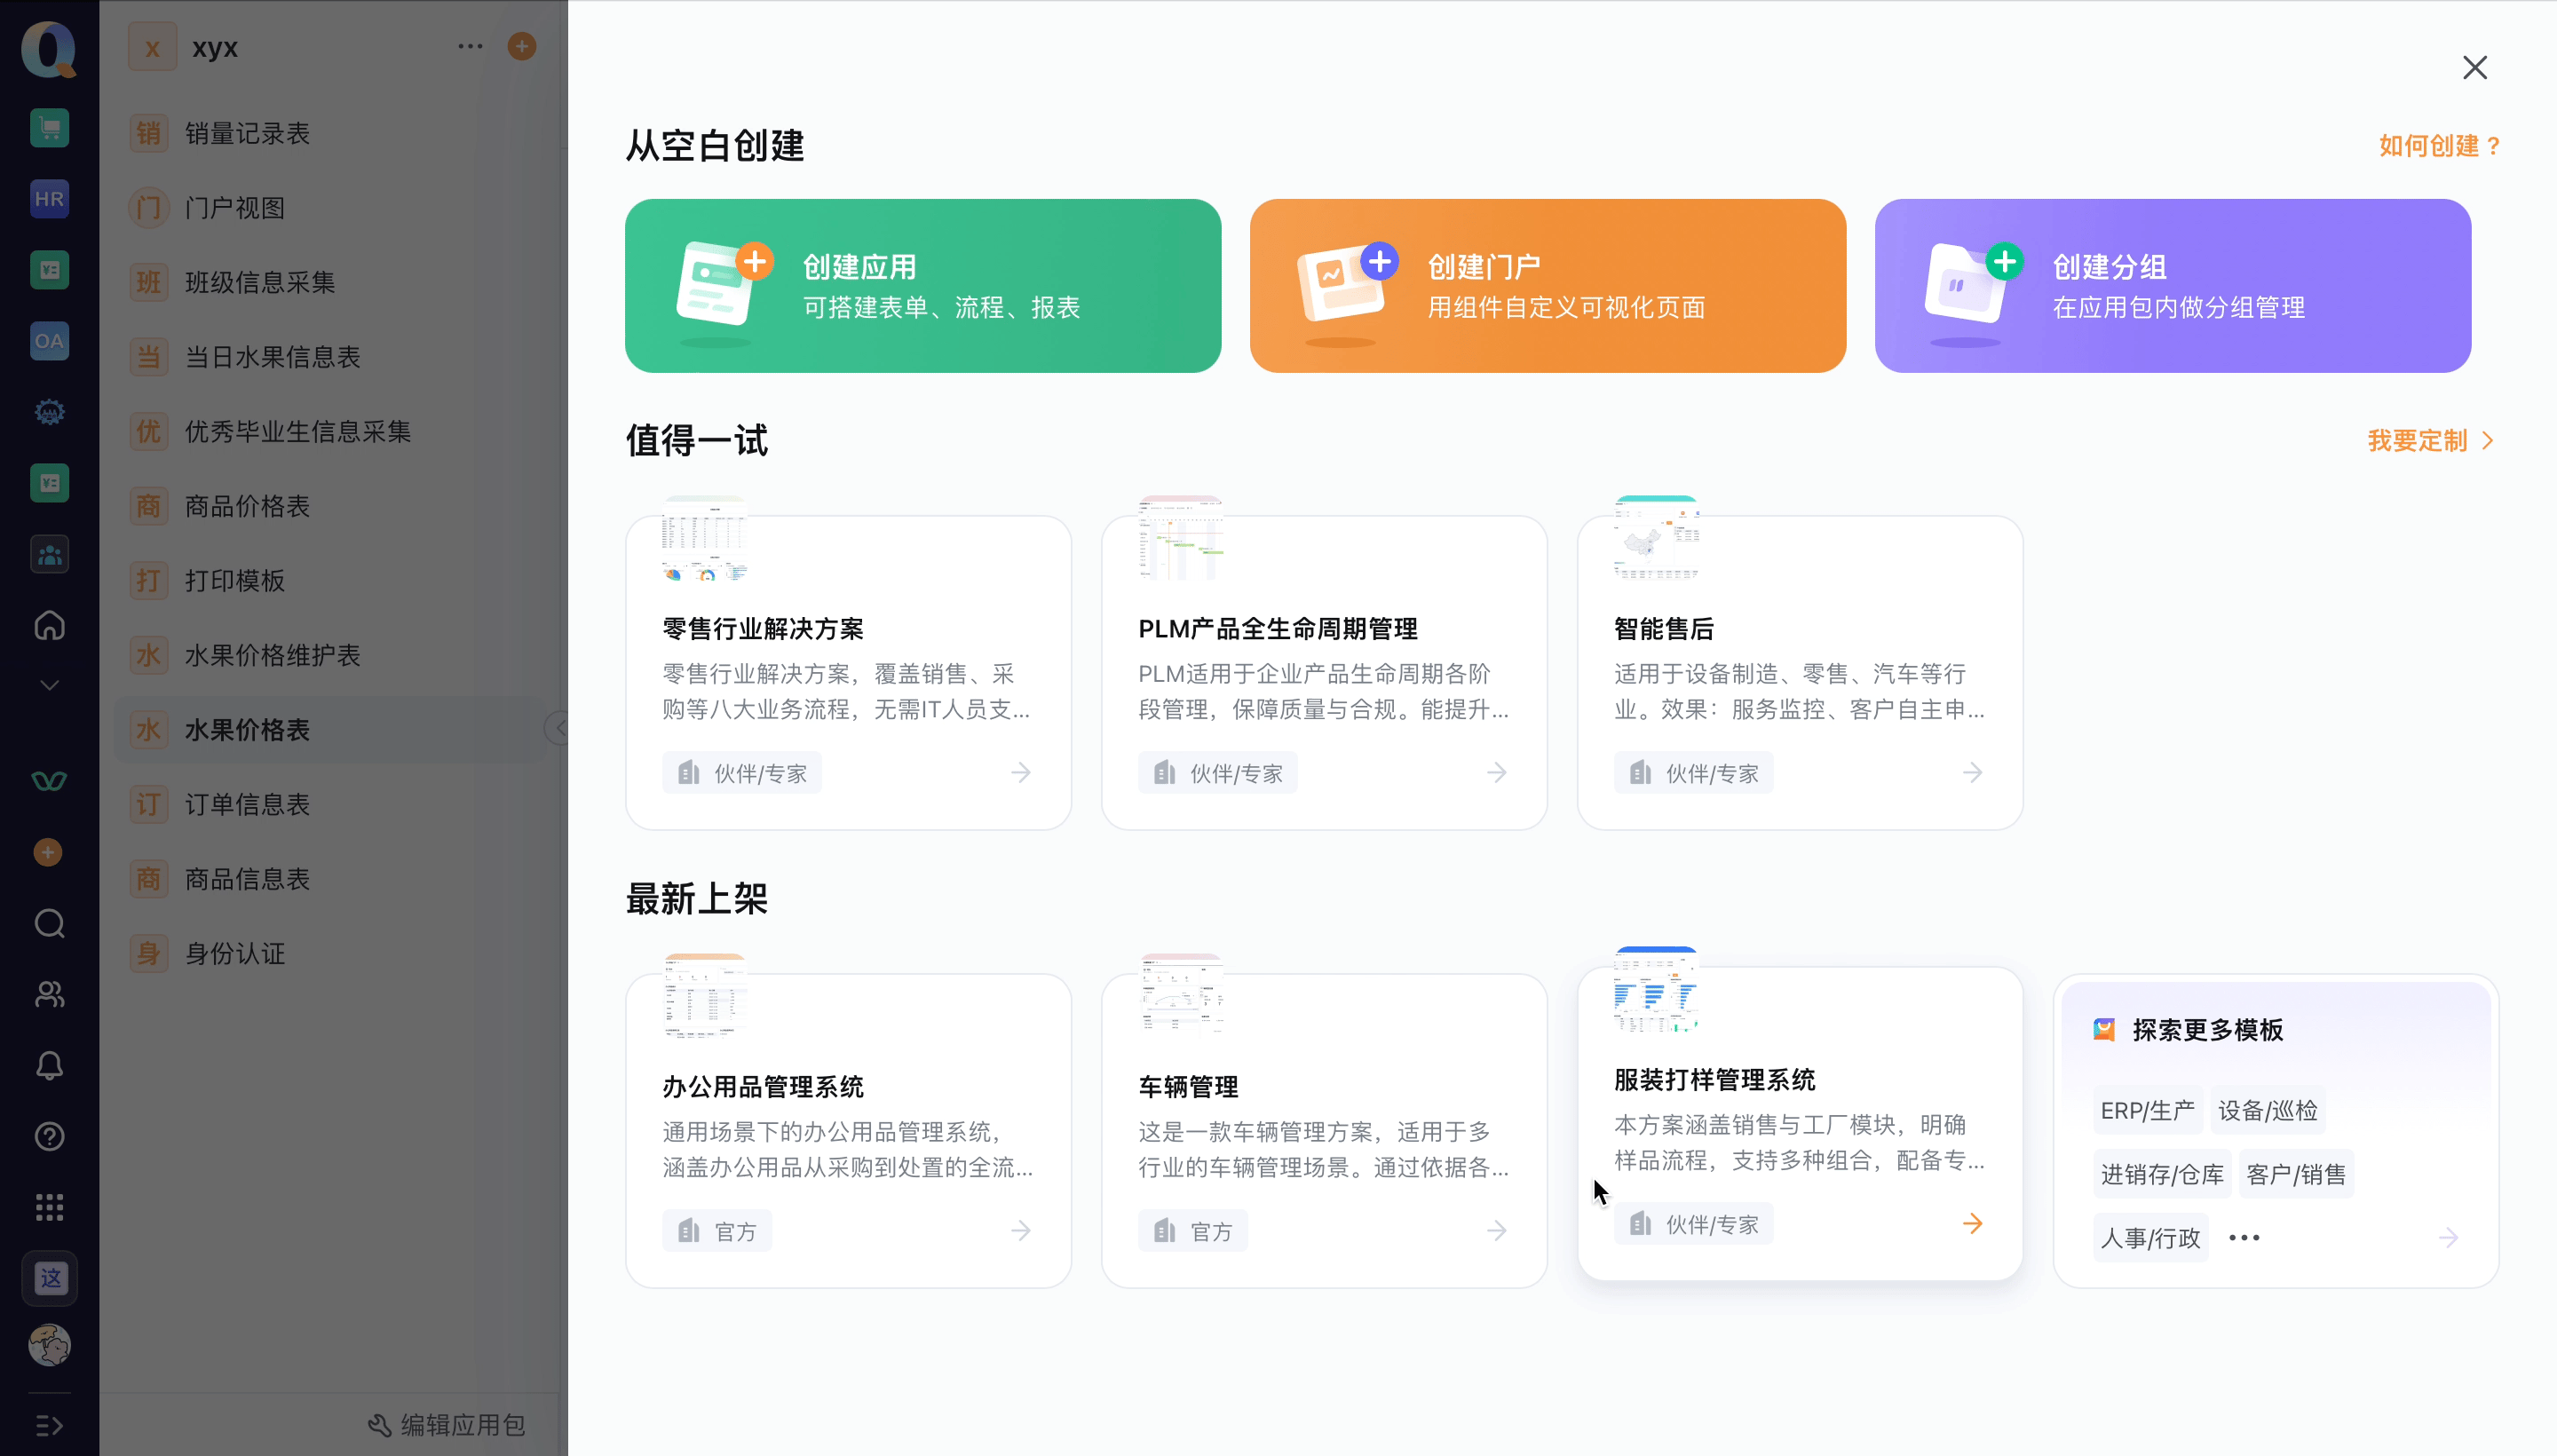Click the orange plus beside xyx

tap(522, 46)
